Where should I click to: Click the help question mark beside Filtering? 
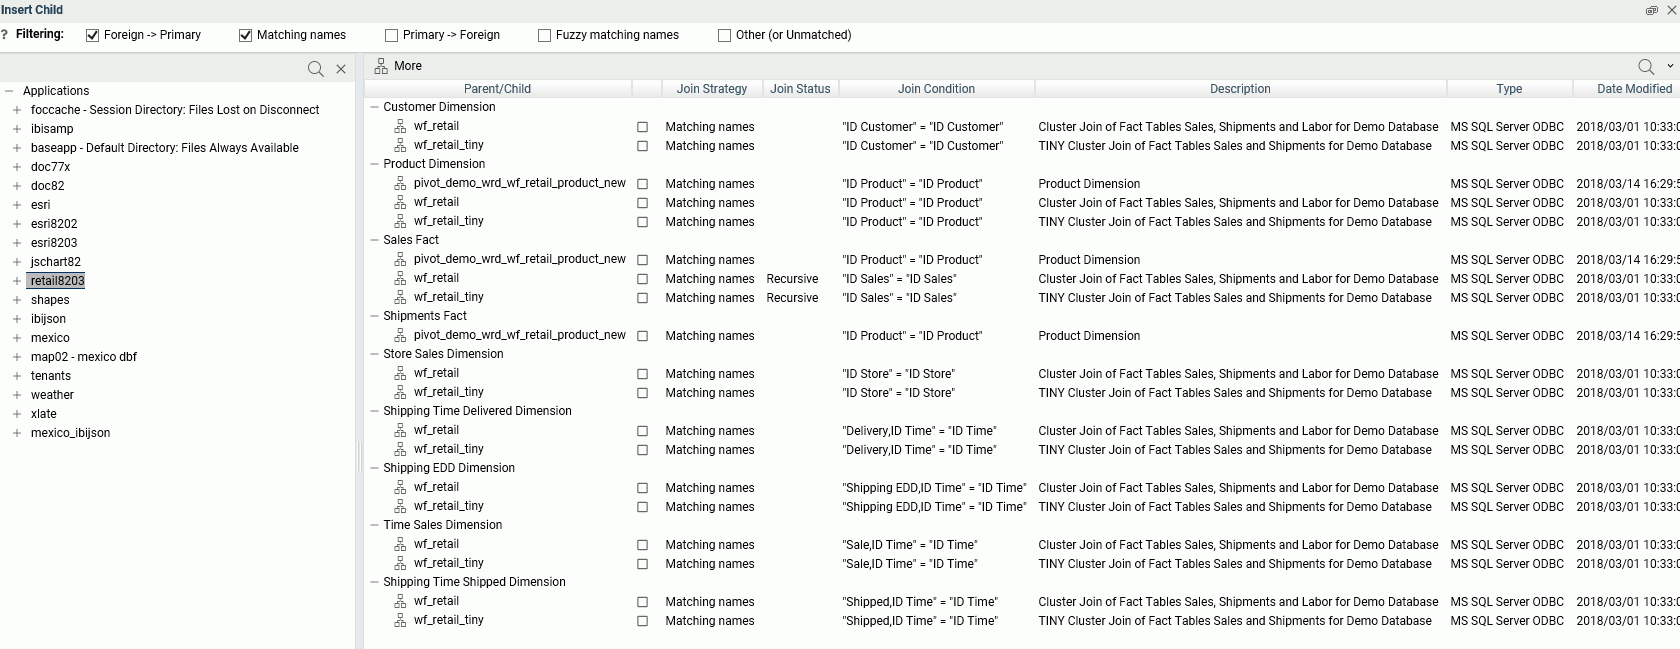pyautogui.click(x=5, y=35)
